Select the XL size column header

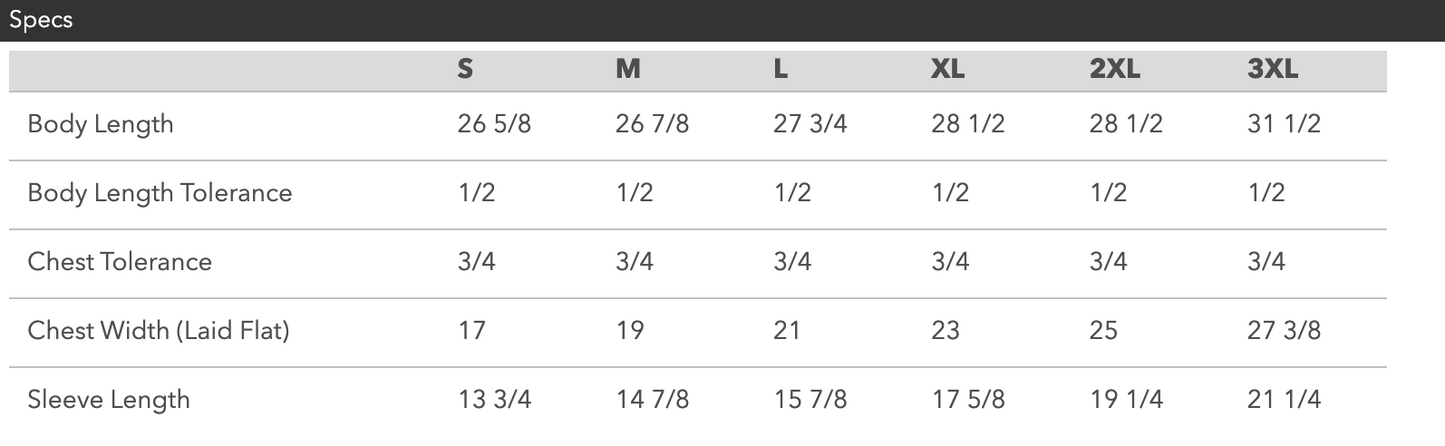point(948,69)
